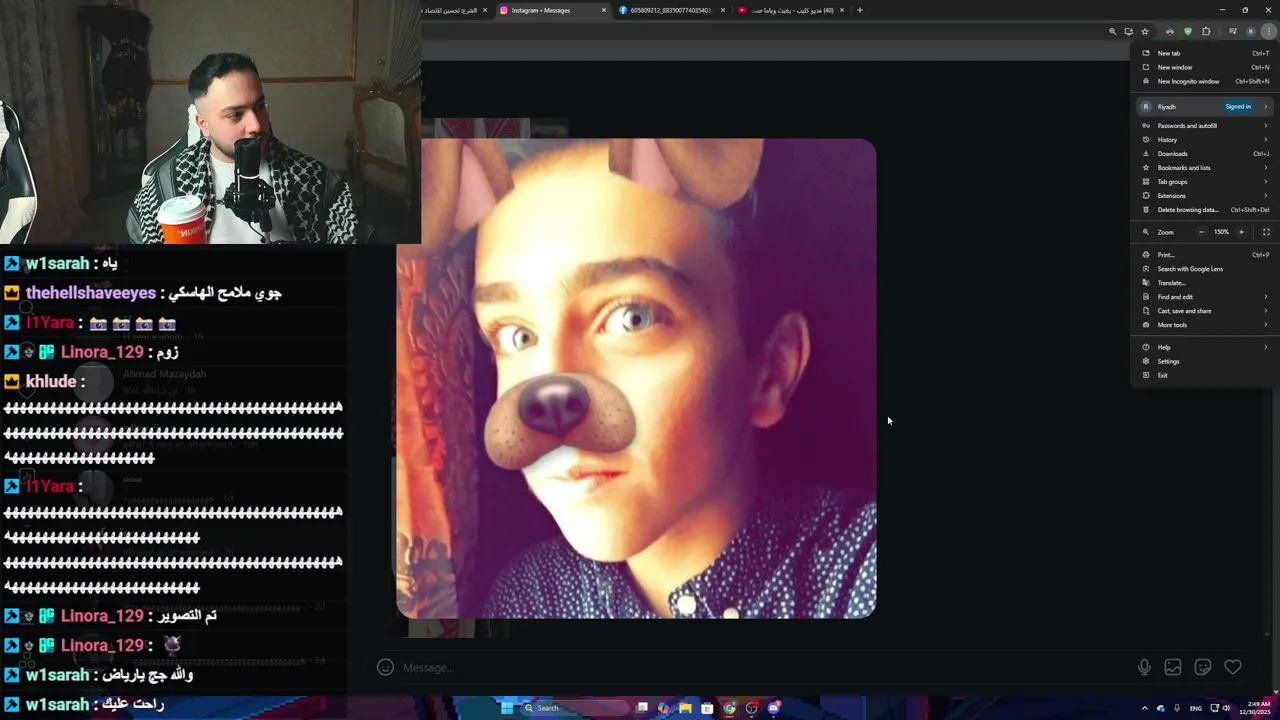The height and width of the screenshot is (720, 1280).
Task: Click the install app icon in the address bar
Action: 1129,31
